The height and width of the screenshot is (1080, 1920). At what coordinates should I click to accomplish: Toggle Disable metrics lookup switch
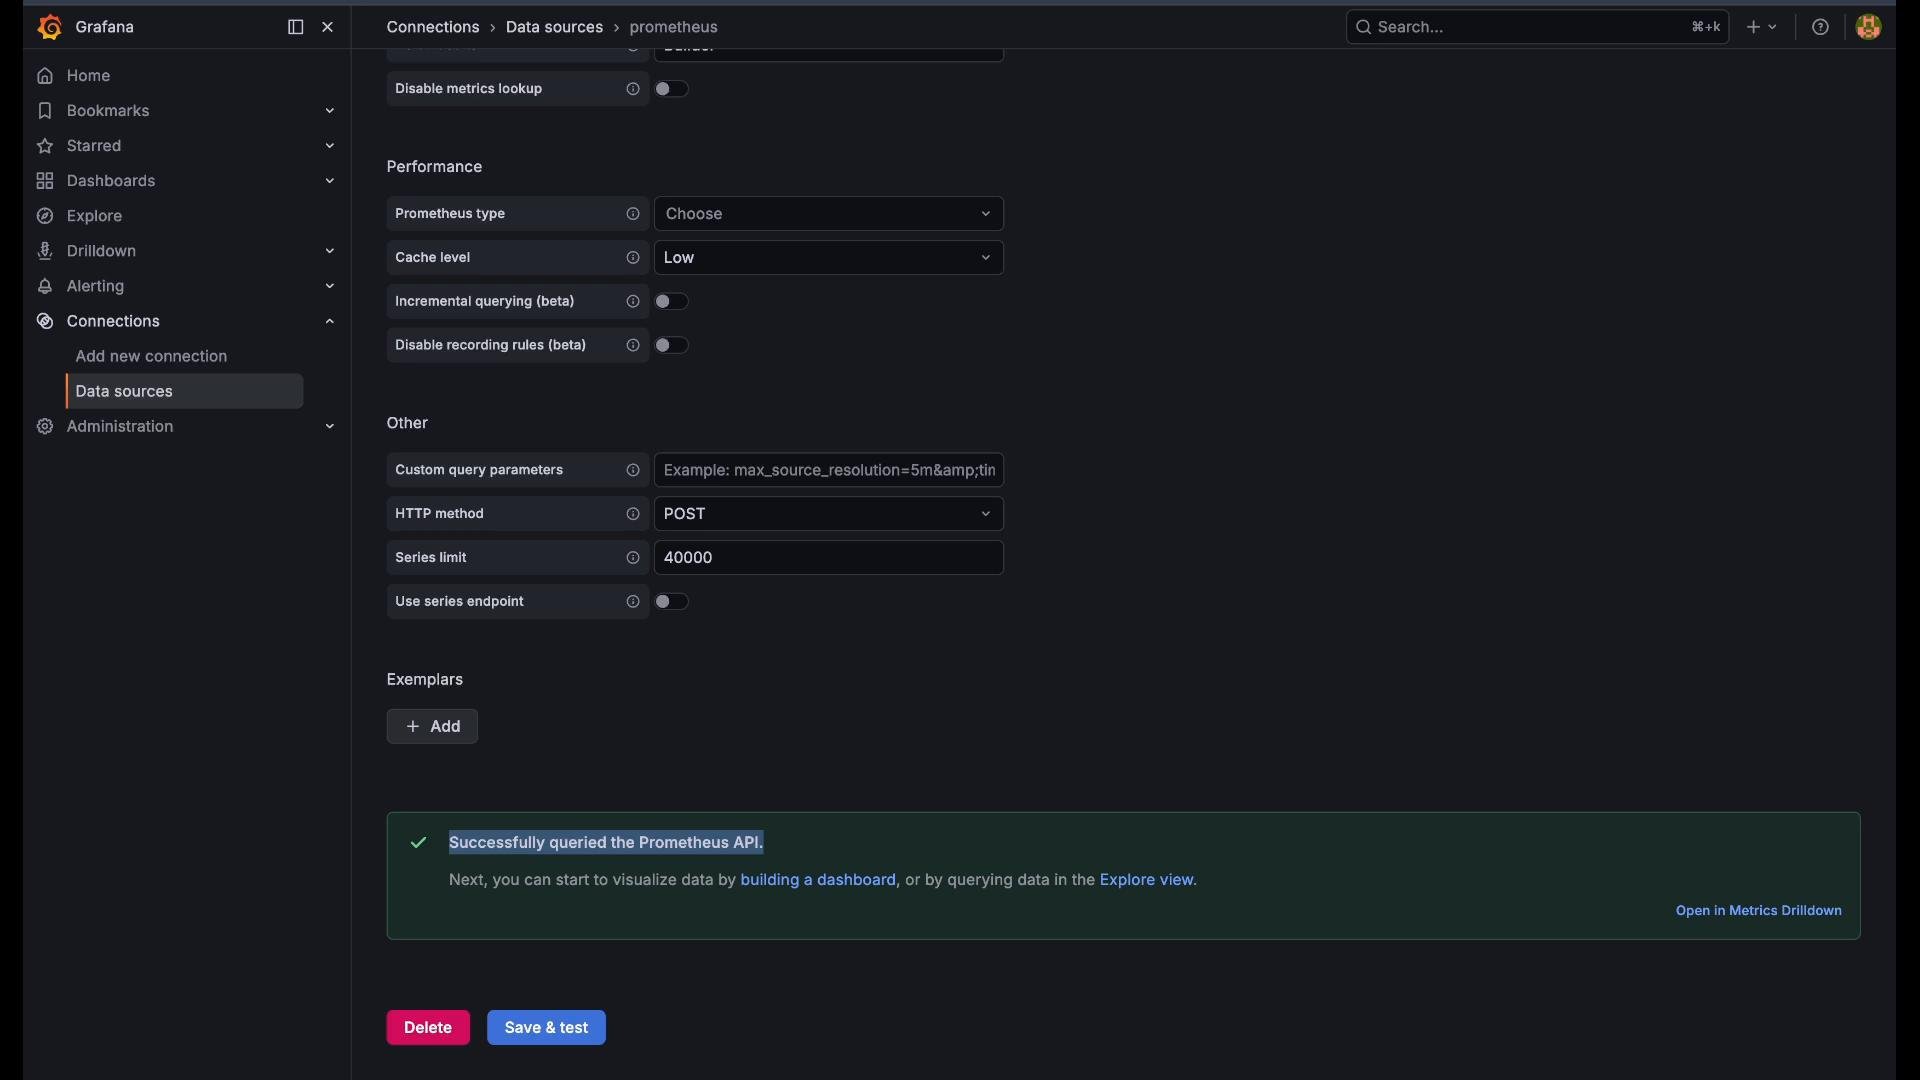click(x=672, y=89)
